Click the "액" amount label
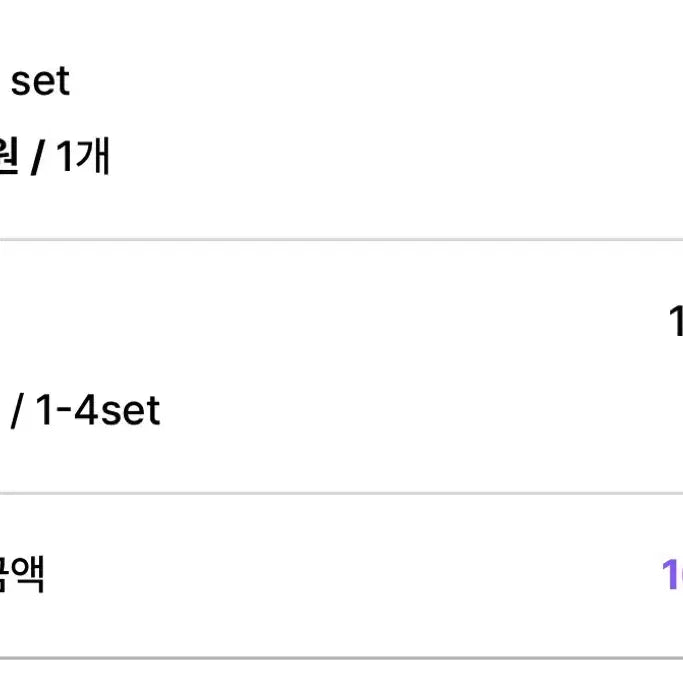 coord(29,574)
